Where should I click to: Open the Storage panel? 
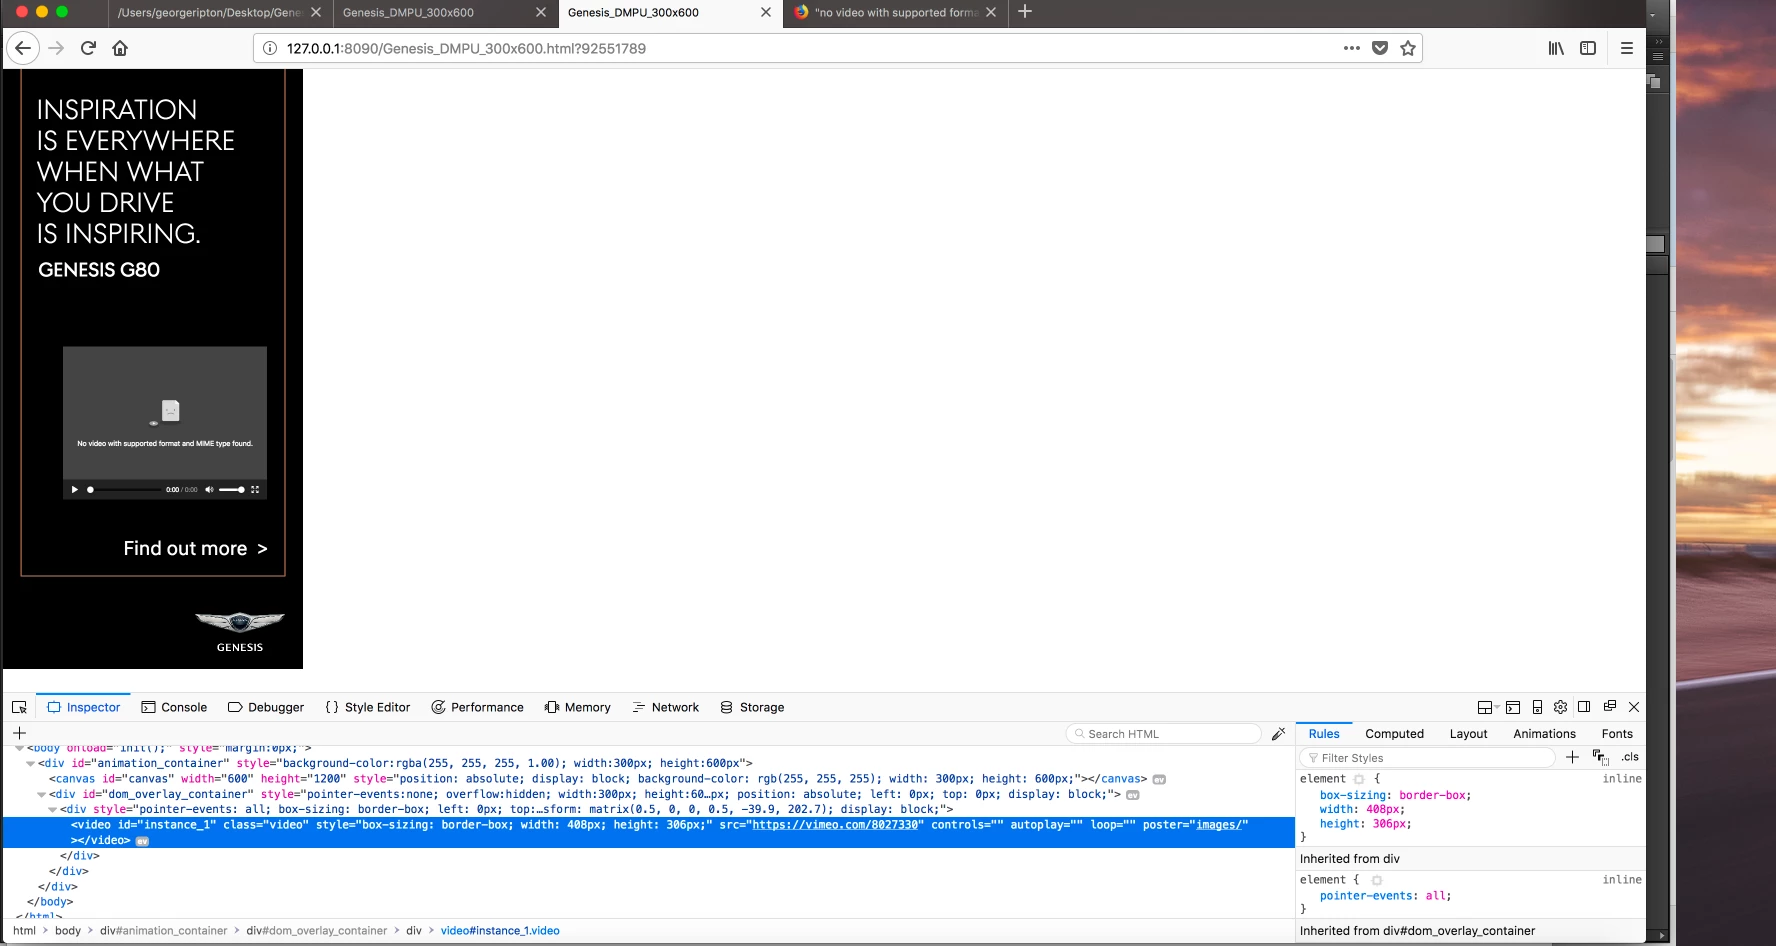[752, 707]
